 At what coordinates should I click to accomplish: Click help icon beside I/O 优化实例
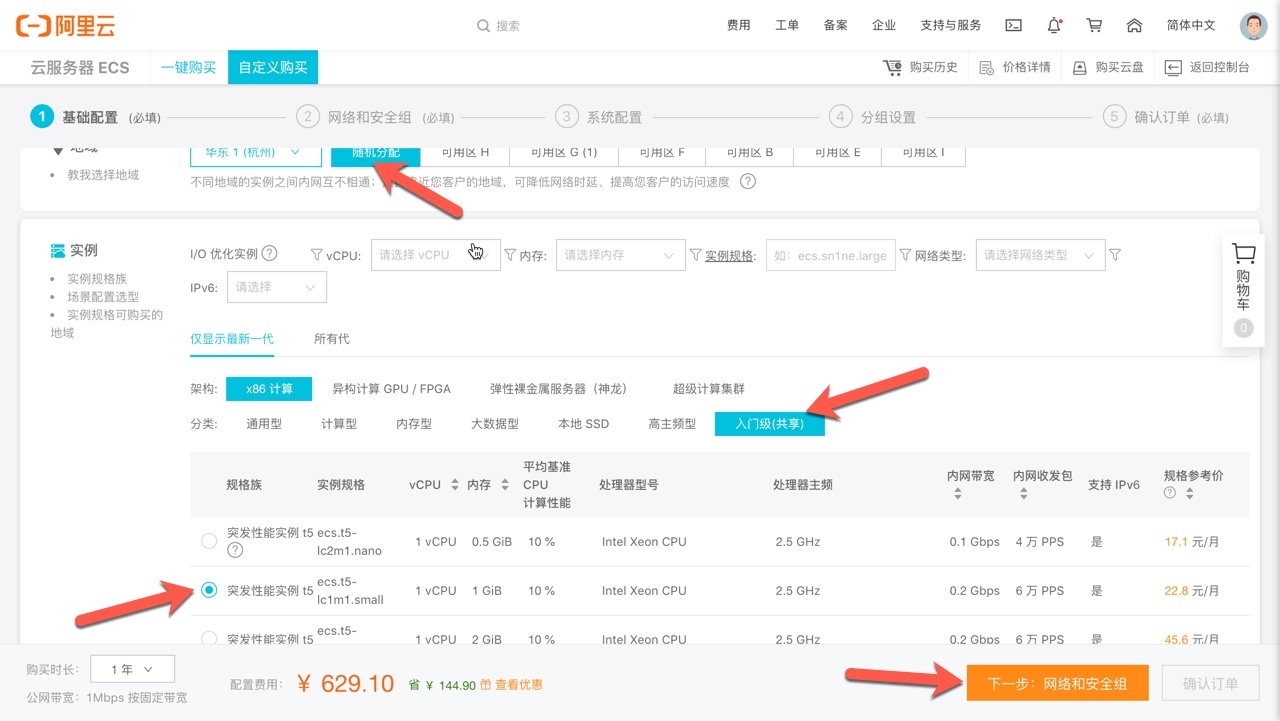point(269,254)
